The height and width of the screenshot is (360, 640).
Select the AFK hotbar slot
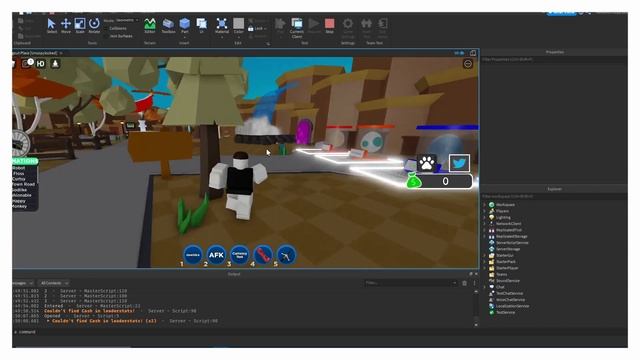click(216, 255)
